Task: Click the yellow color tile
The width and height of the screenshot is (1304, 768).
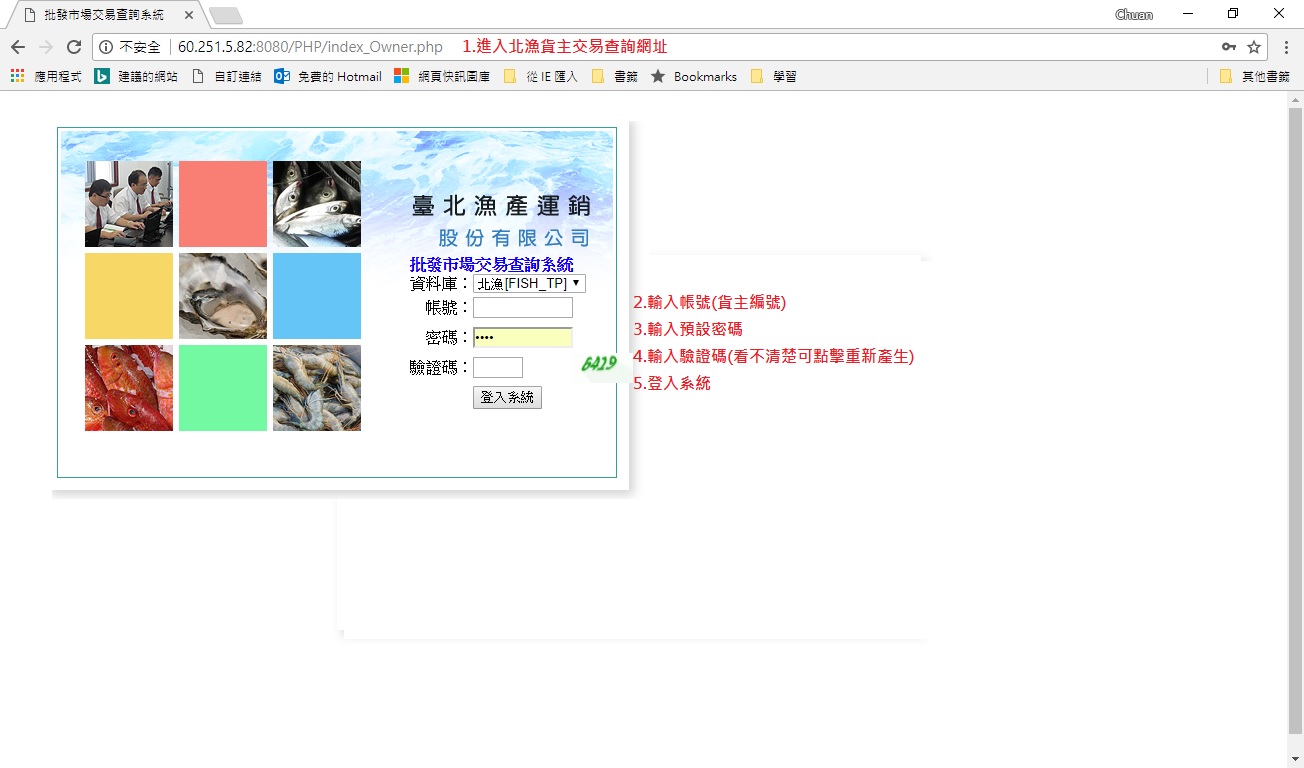Action: tap(129, 296)
